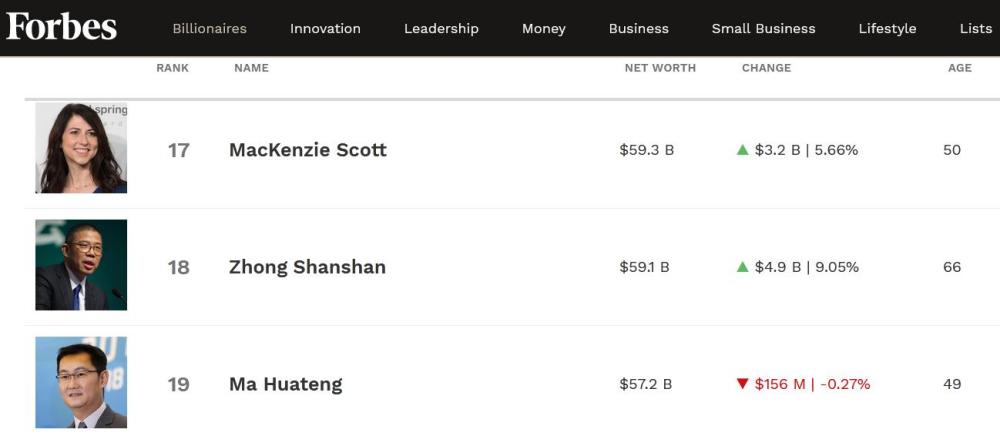1000x436 pixels.
Task: Open the Billionaires menu
Action: pyautogui.click(x=210, y=29)
